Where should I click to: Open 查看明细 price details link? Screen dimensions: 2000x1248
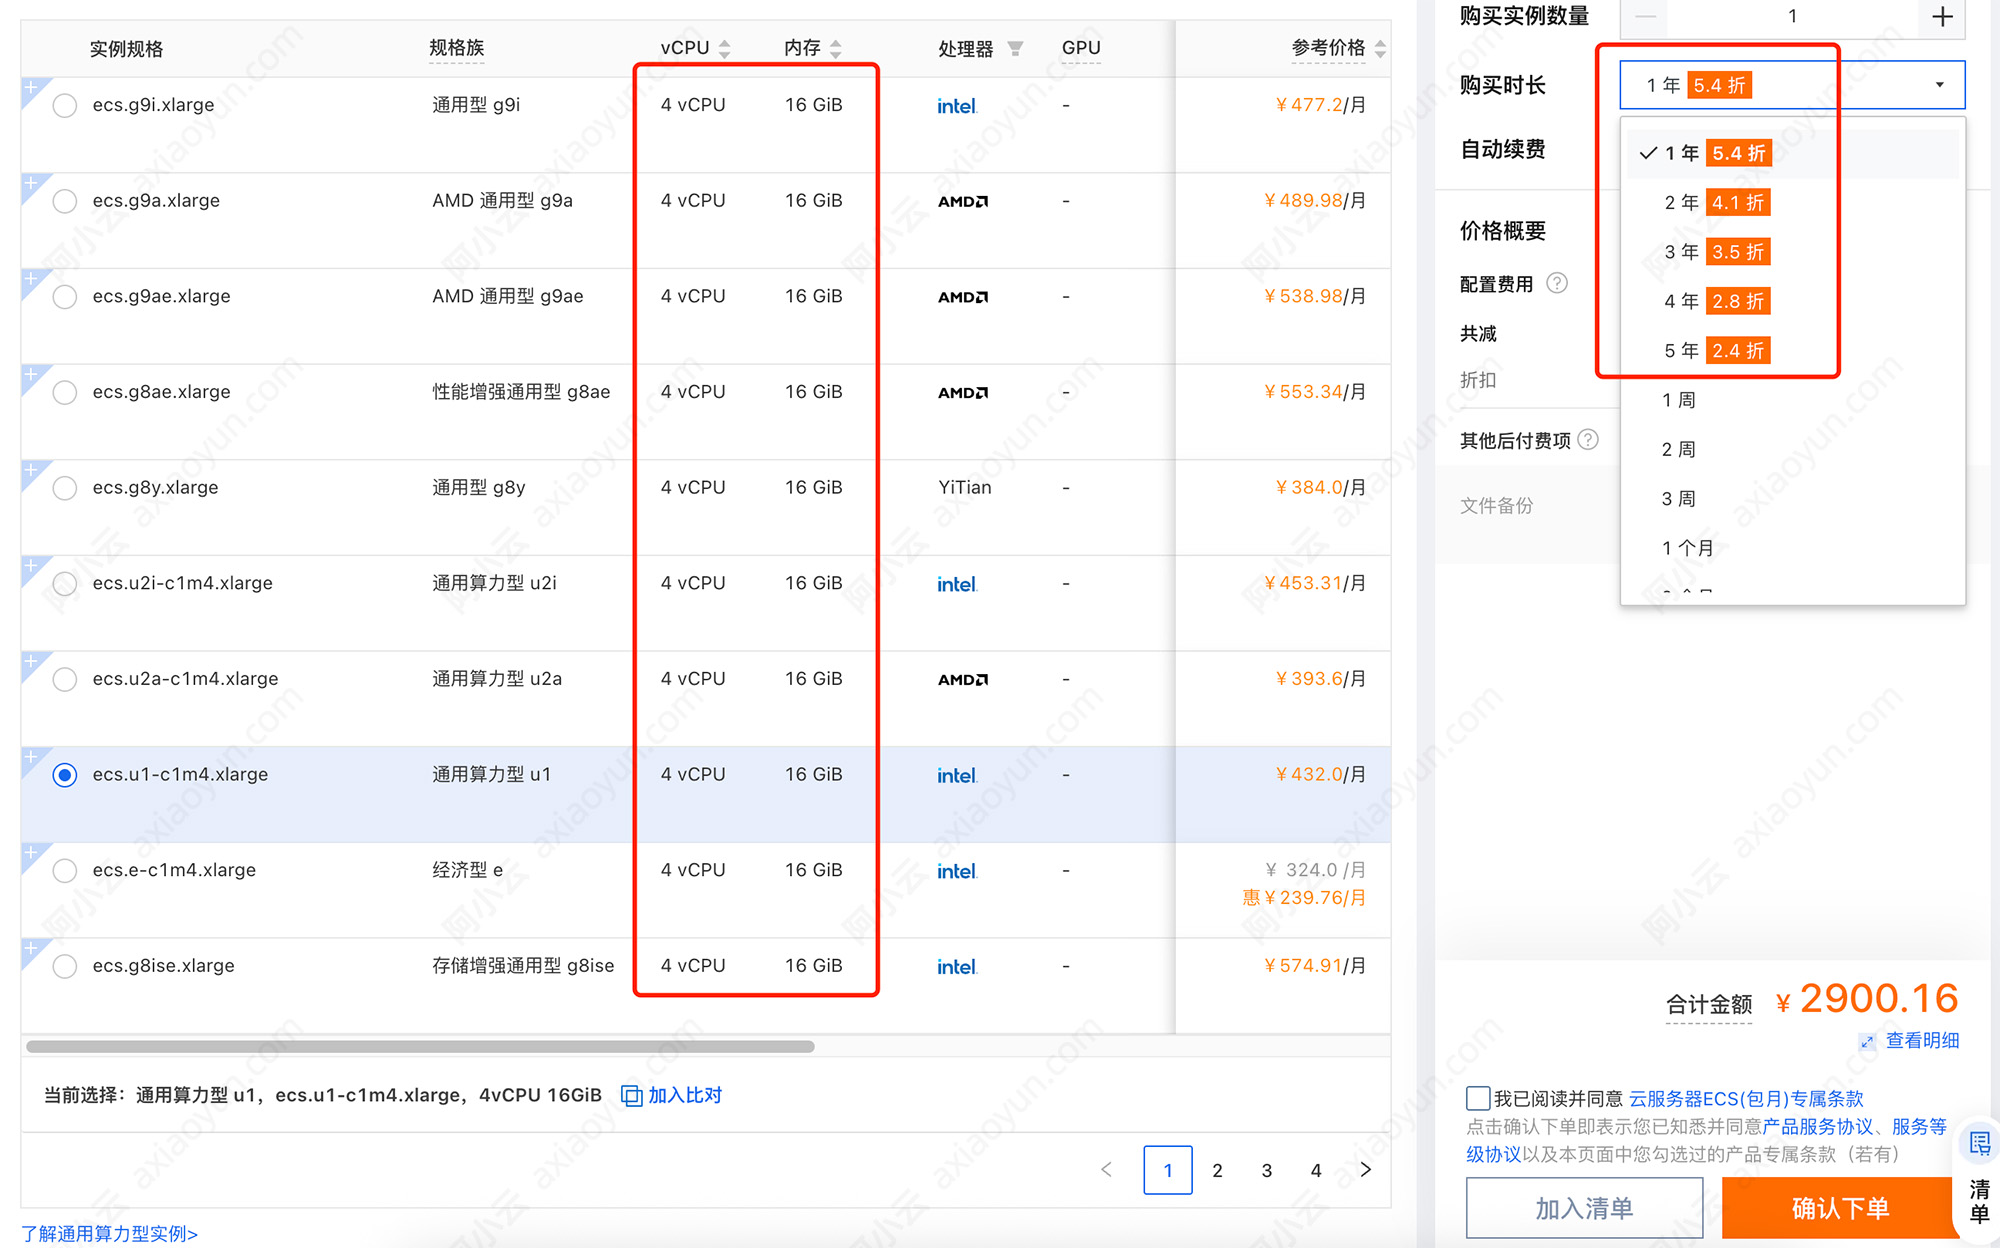point(1922,1041)
